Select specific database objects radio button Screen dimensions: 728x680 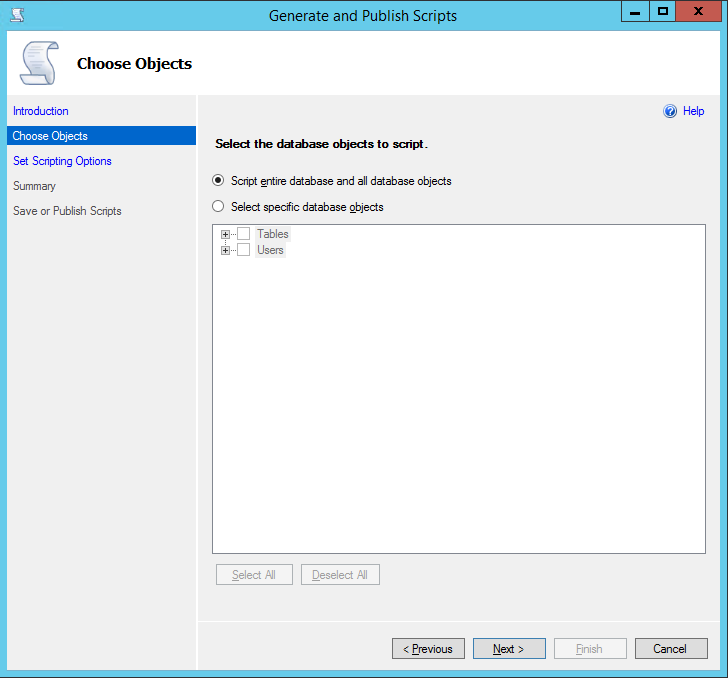pos(218,207)
